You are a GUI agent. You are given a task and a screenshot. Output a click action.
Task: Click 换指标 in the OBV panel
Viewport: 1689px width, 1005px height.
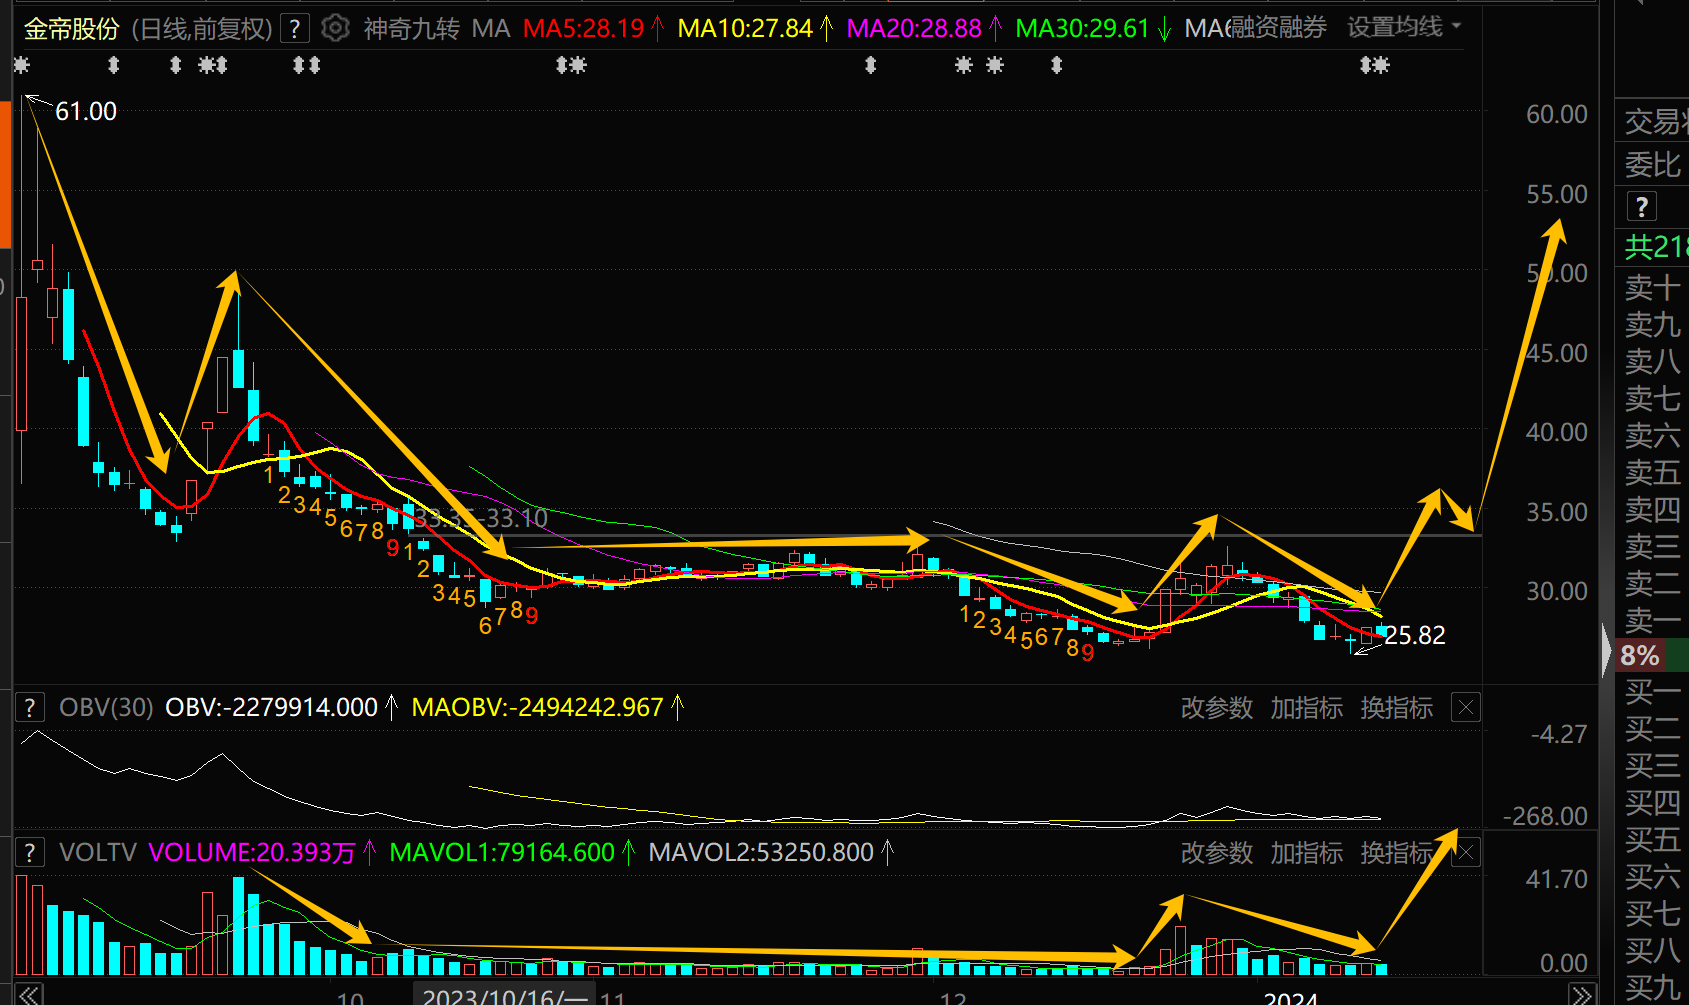[1396, 708]
